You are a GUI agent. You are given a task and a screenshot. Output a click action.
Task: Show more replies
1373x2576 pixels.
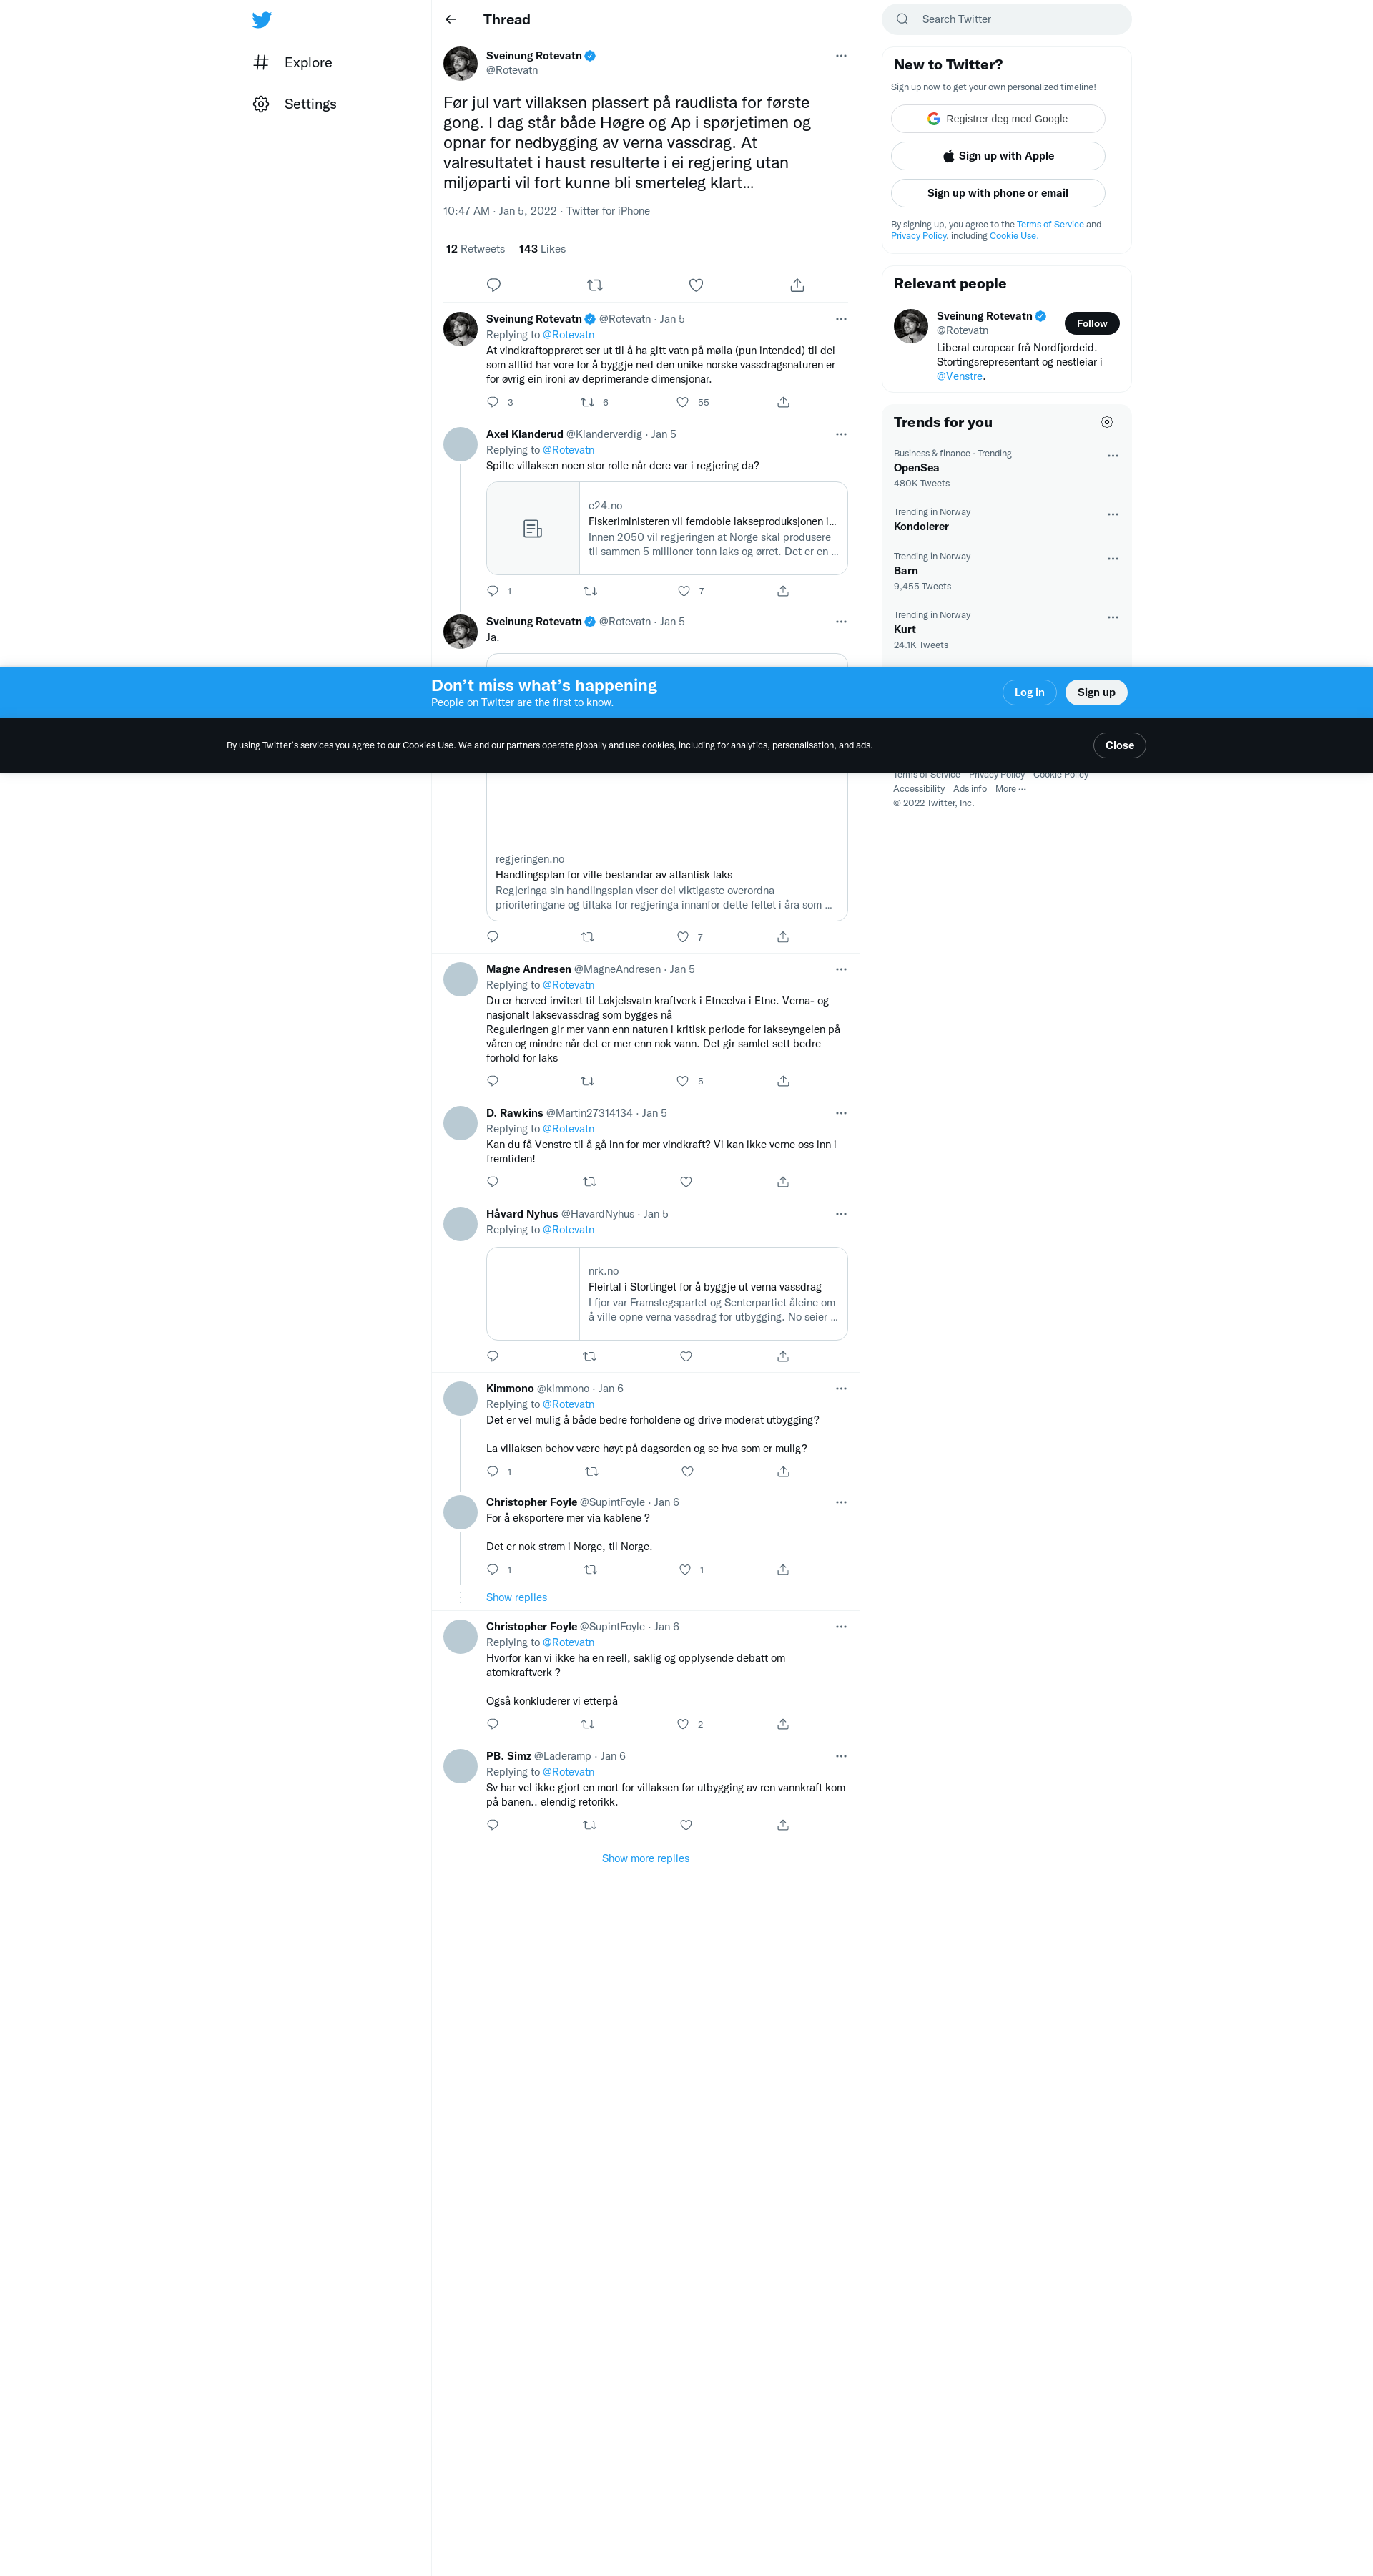coord(645,1859)
